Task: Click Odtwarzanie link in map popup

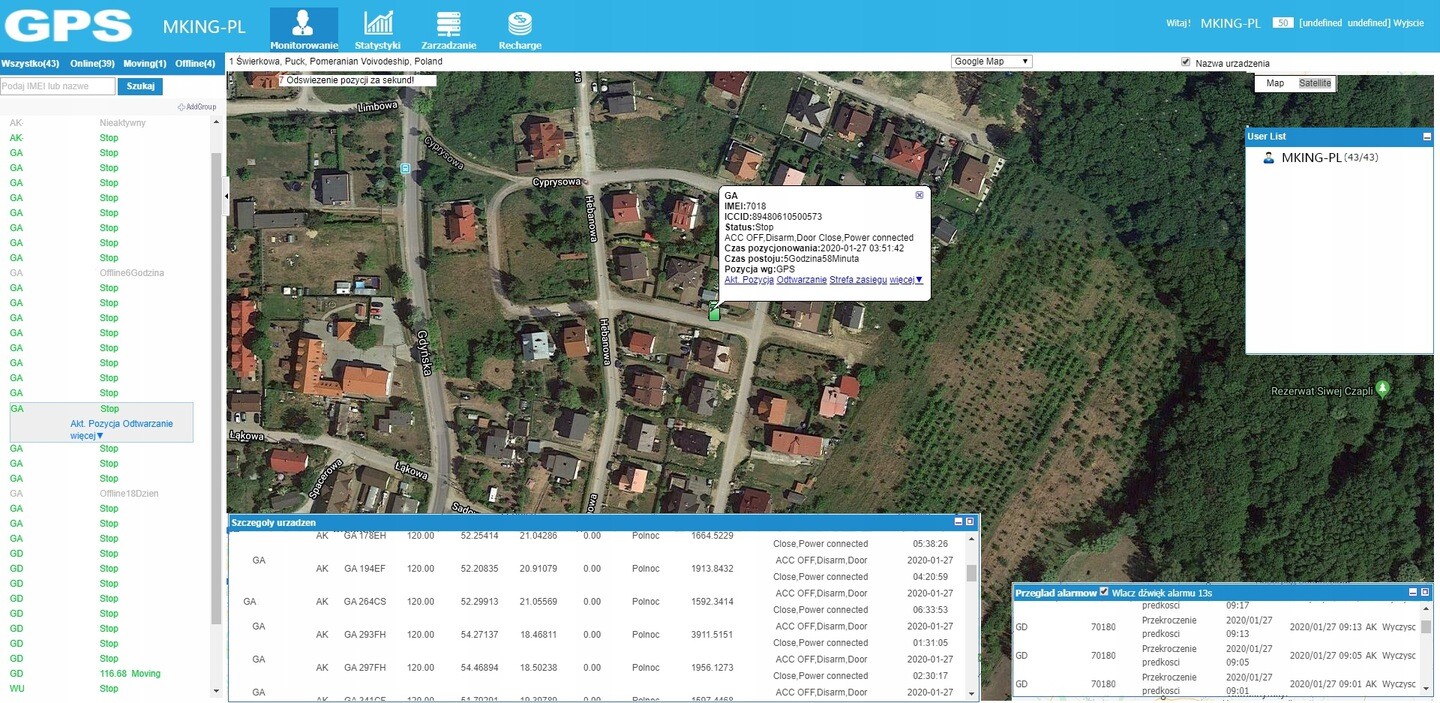Action: 801,280
